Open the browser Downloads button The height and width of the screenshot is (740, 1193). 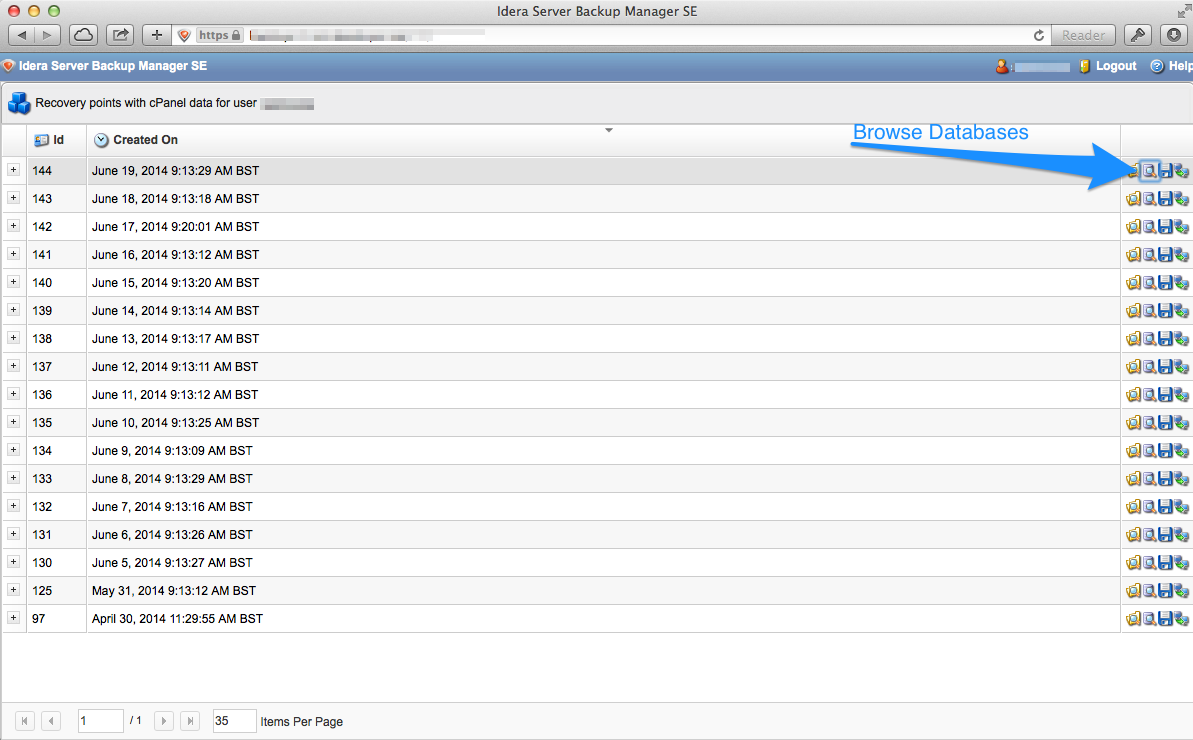[x=1174, y=35]
